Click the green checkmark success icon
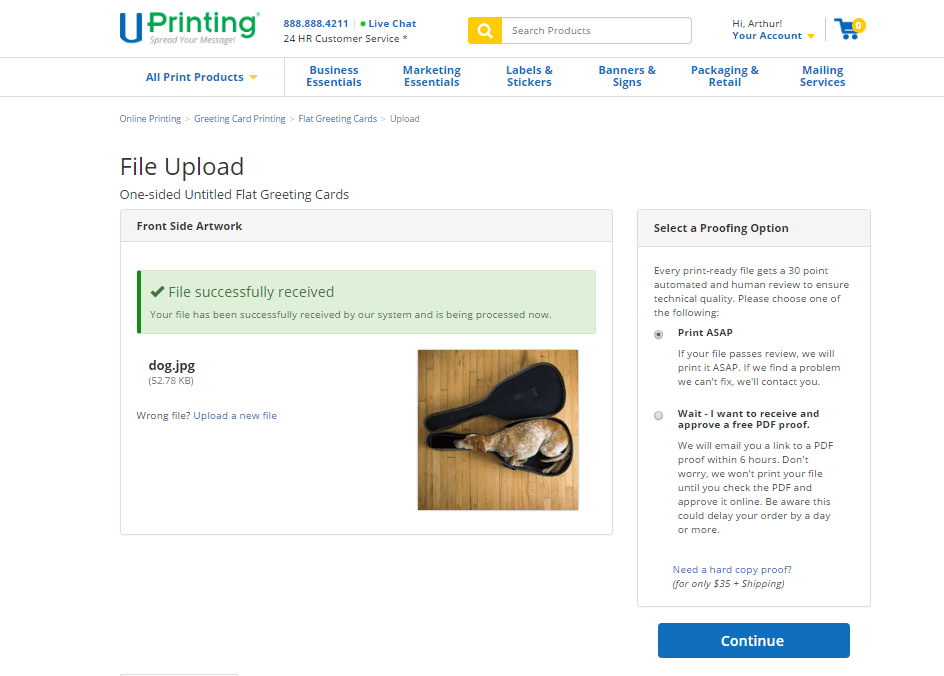The height and width of the screenshot is (676, 944). coord(157,292)
